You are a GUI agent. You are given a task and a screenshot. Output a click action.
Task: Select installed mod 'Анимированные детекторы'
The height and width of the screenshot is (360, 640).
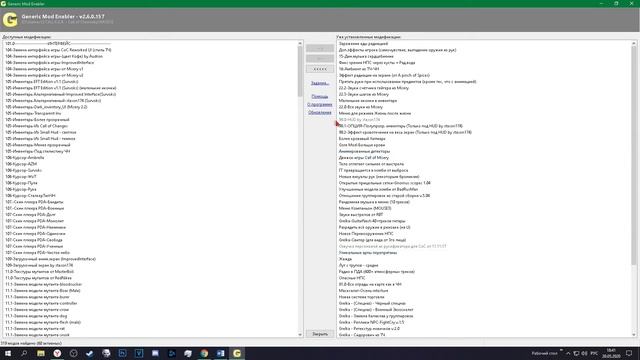point(364,151)
